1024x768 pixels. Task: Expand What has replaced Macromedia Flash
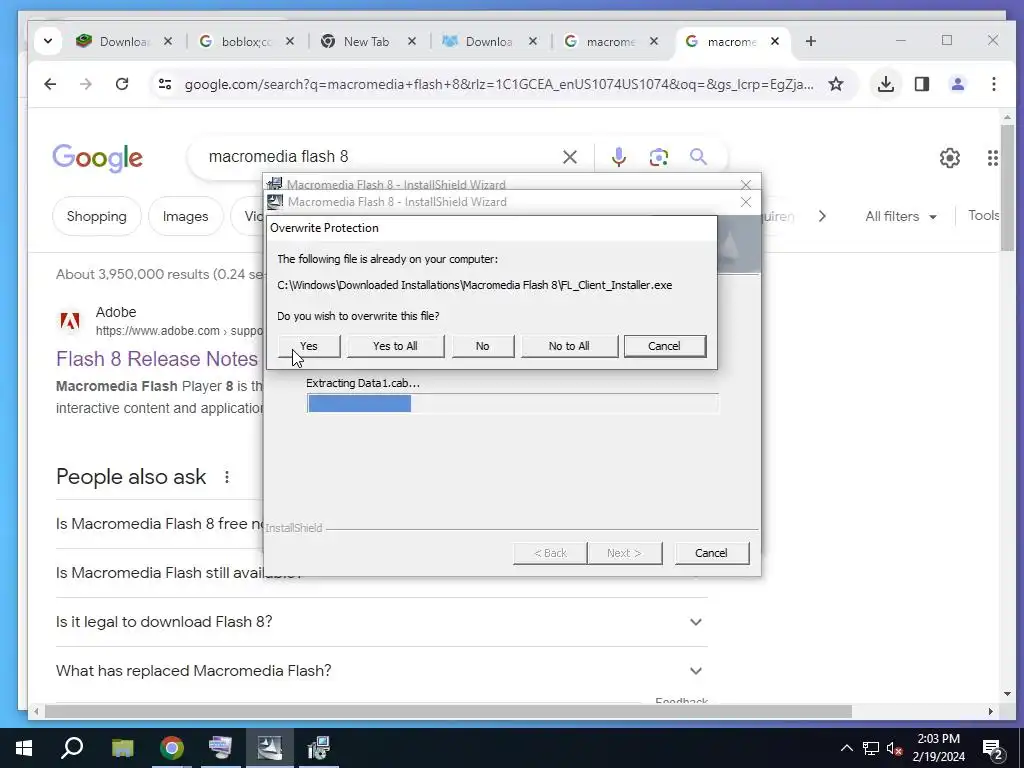(x=382, y=671)
